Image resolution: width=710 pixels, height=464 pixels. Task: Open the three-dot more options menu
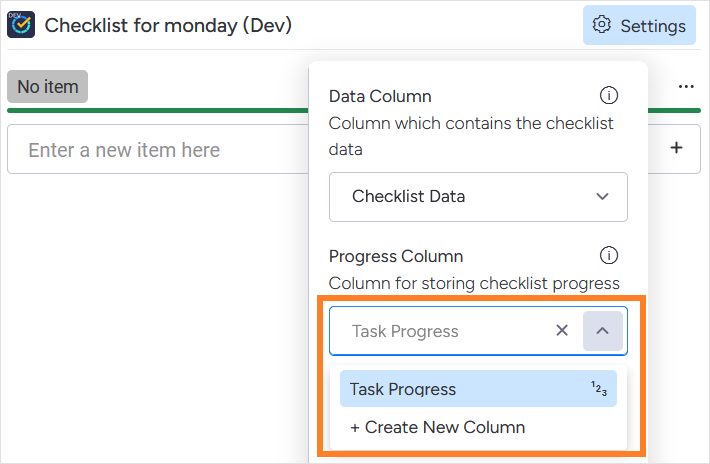click(x=686, y=87)
